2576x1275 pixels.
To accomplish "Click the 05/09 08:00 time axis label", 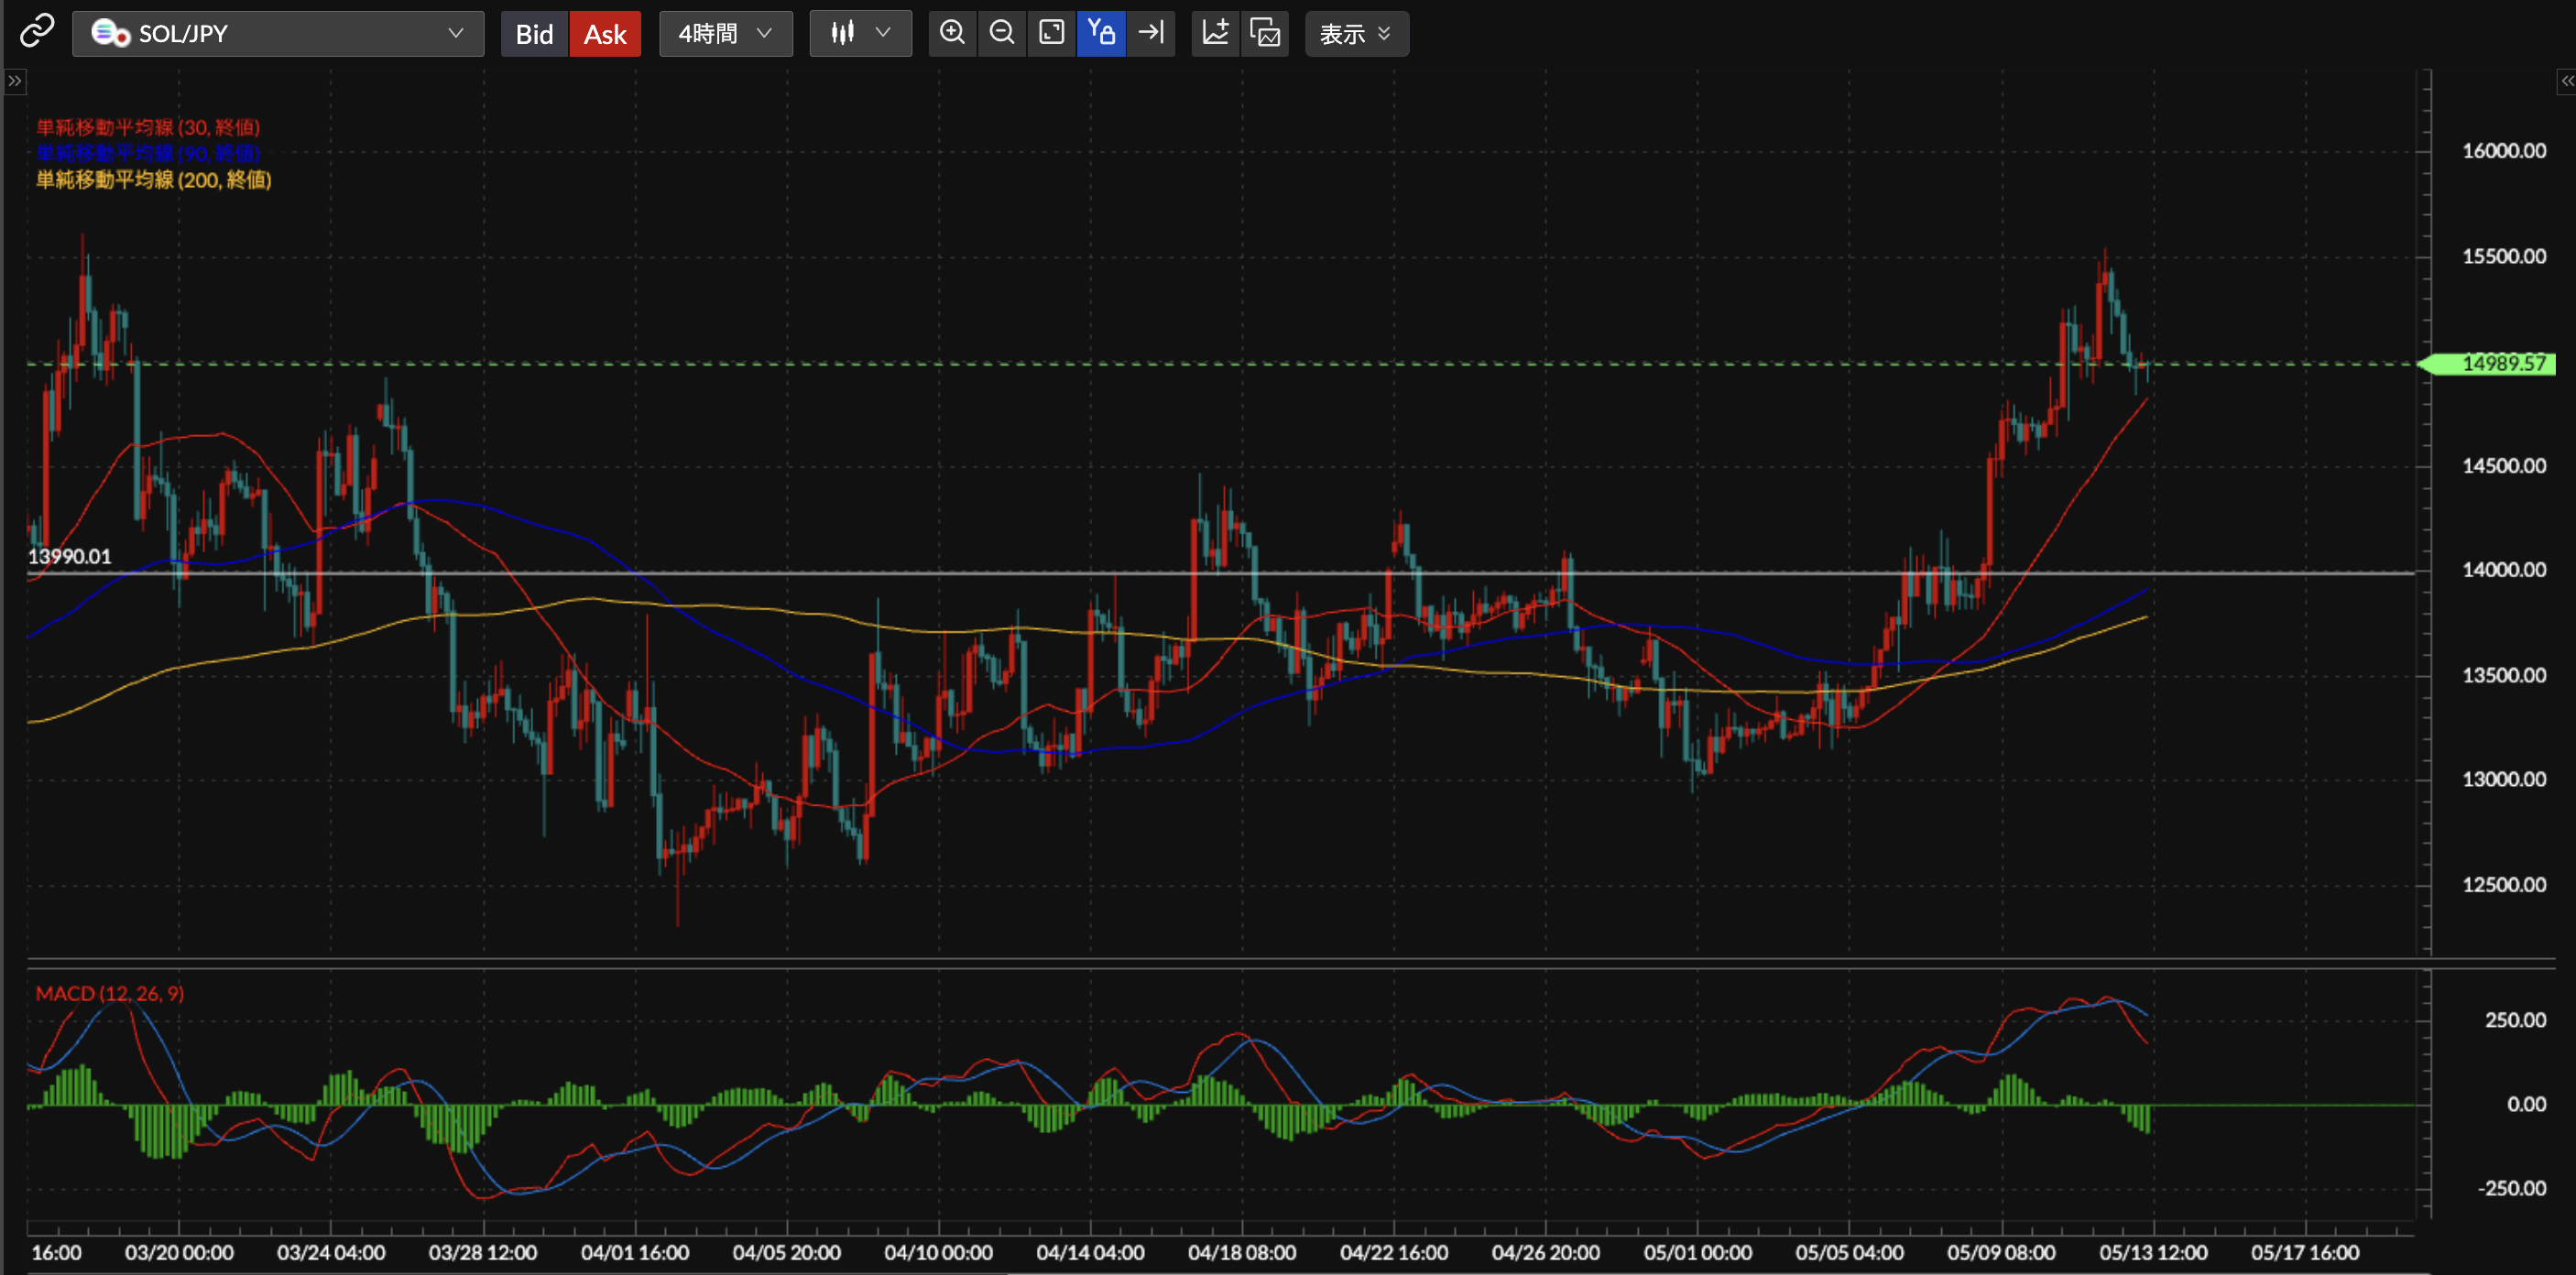I will (x=2002, y=1252).
